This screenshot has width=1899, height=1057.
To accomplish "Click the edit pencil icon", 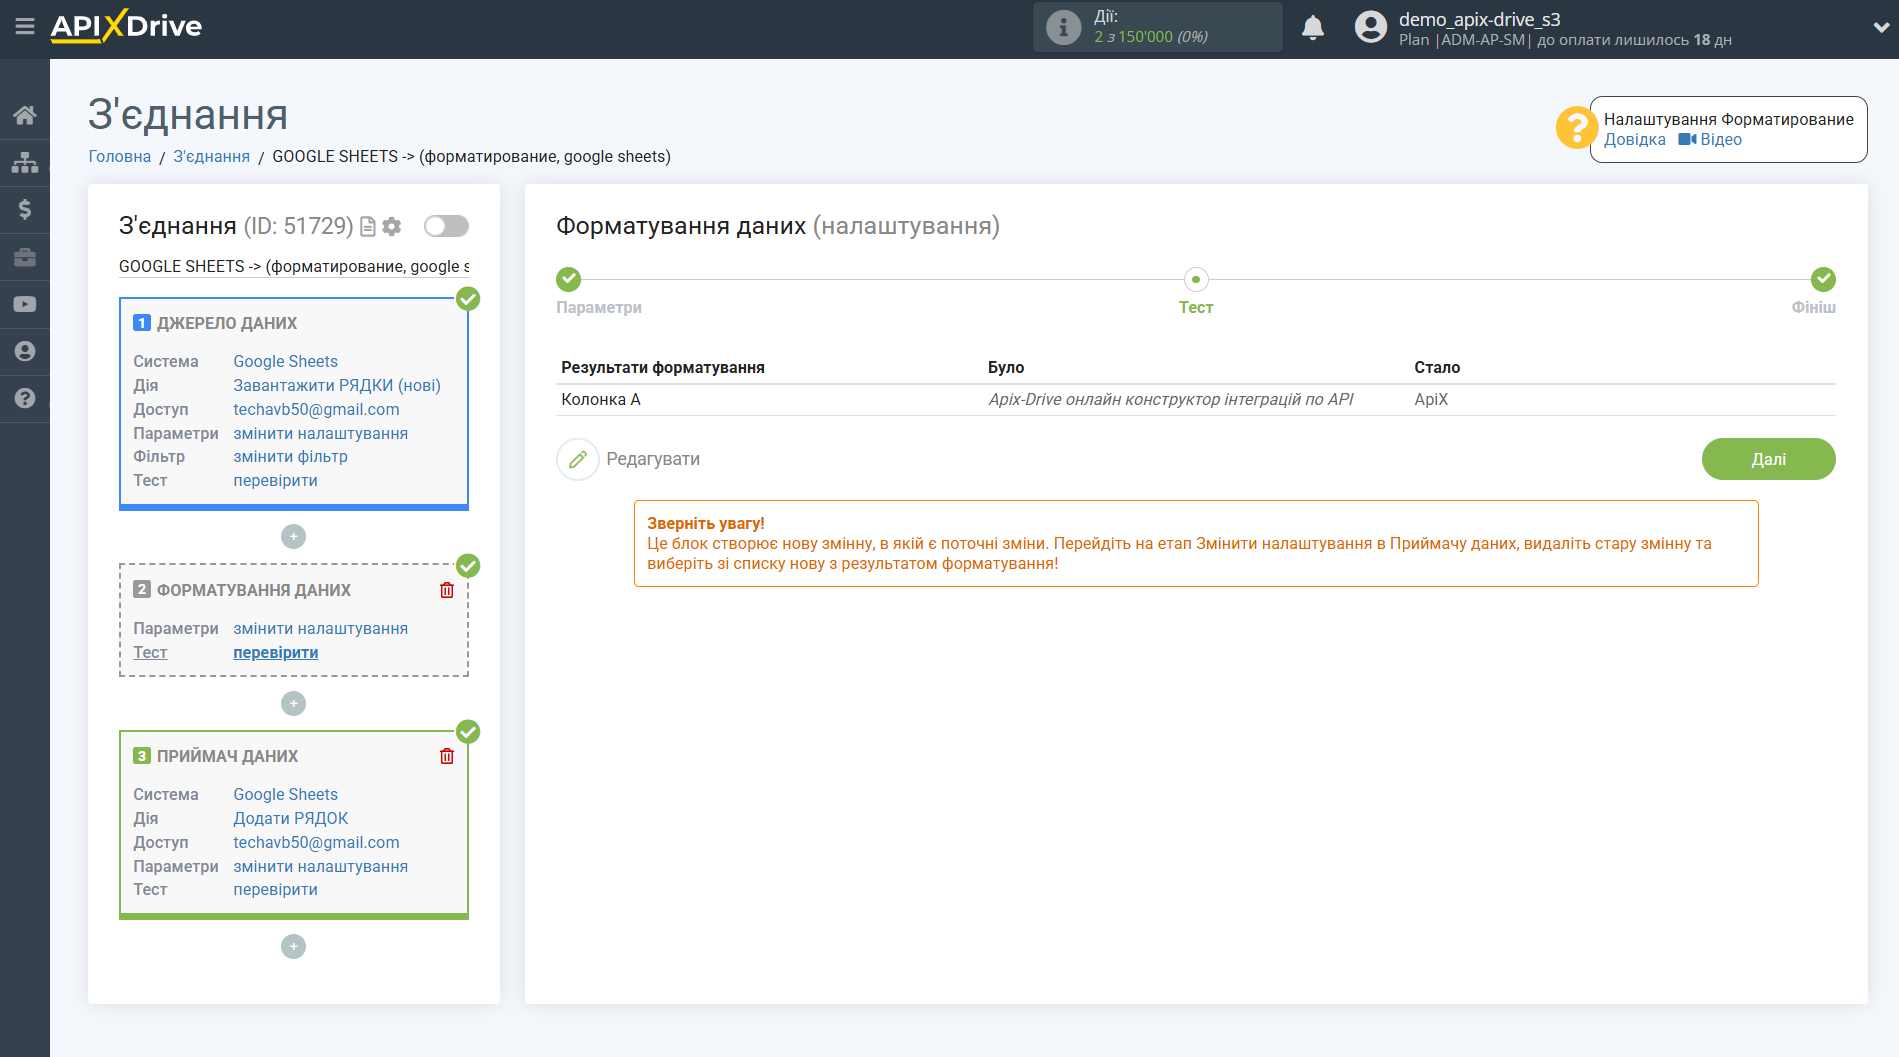I will [578, 459].
